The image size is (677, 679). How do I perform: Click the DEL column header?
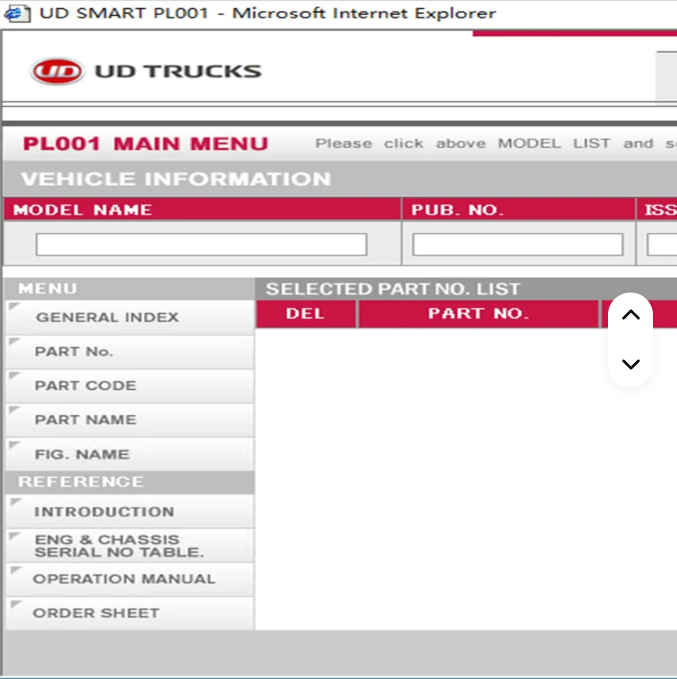pos(306,314)
